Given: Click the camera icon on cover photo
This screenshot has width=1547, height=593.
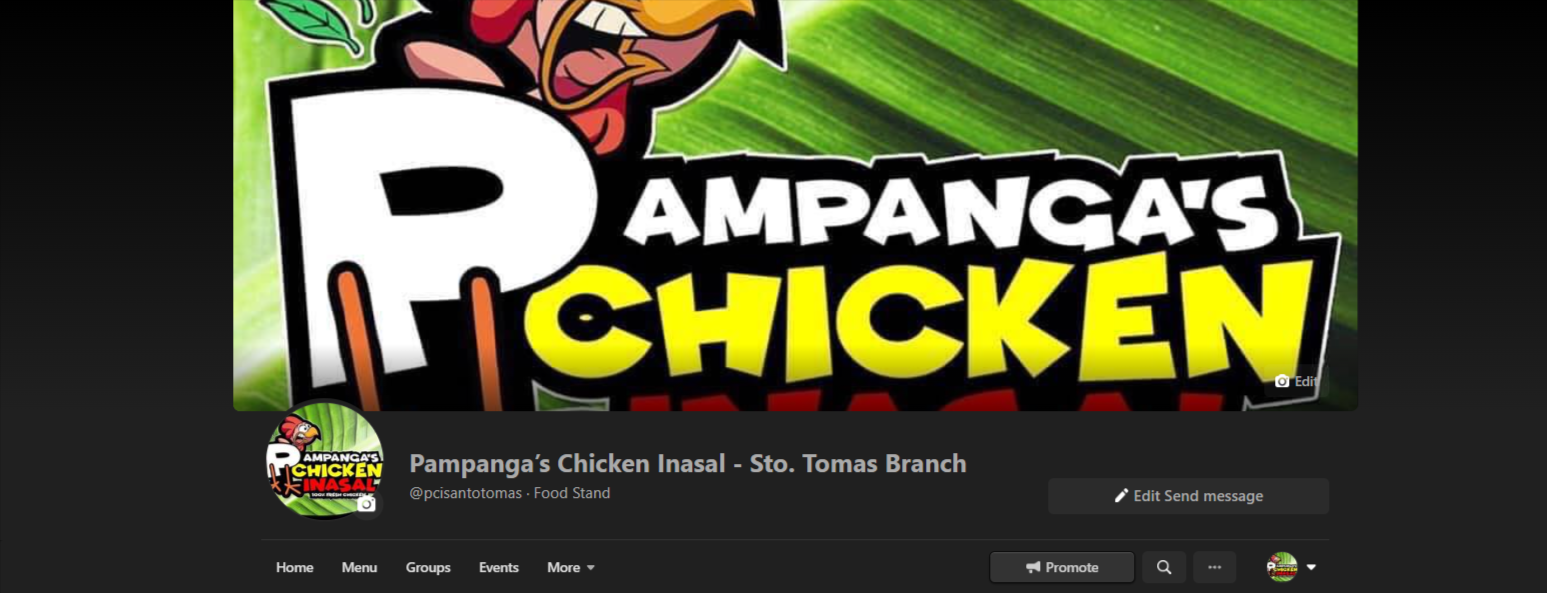Looking at the screenshot, I should [x=1282, y=381].
